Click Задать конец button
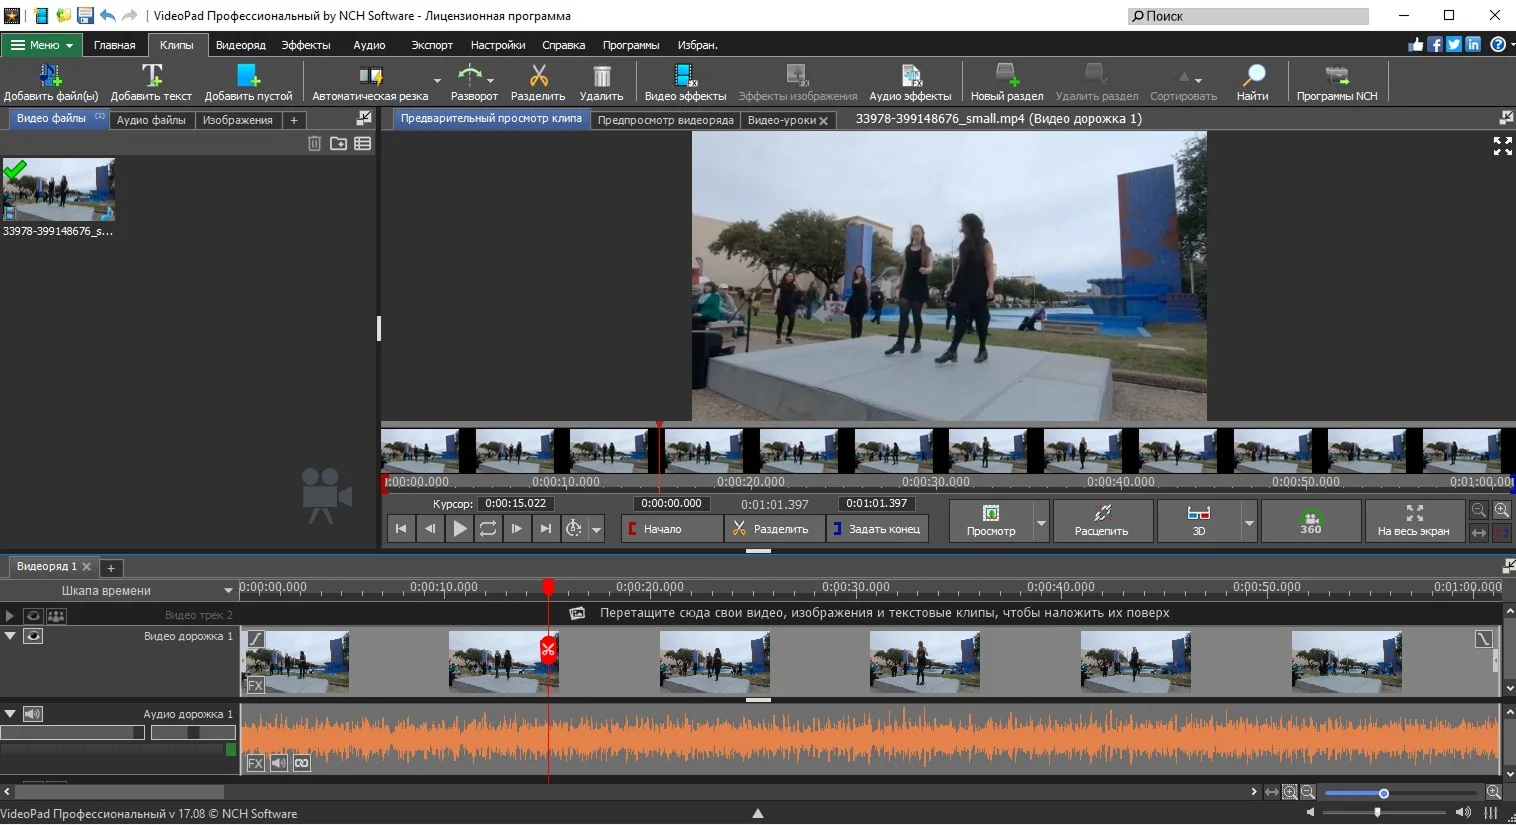 point(877,529)
